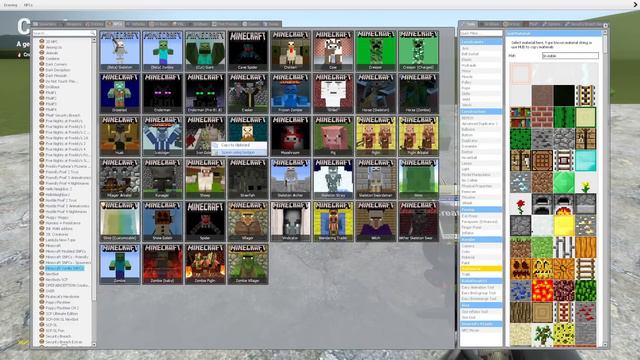Open the NPCs menu in top bar

point(28,5)
